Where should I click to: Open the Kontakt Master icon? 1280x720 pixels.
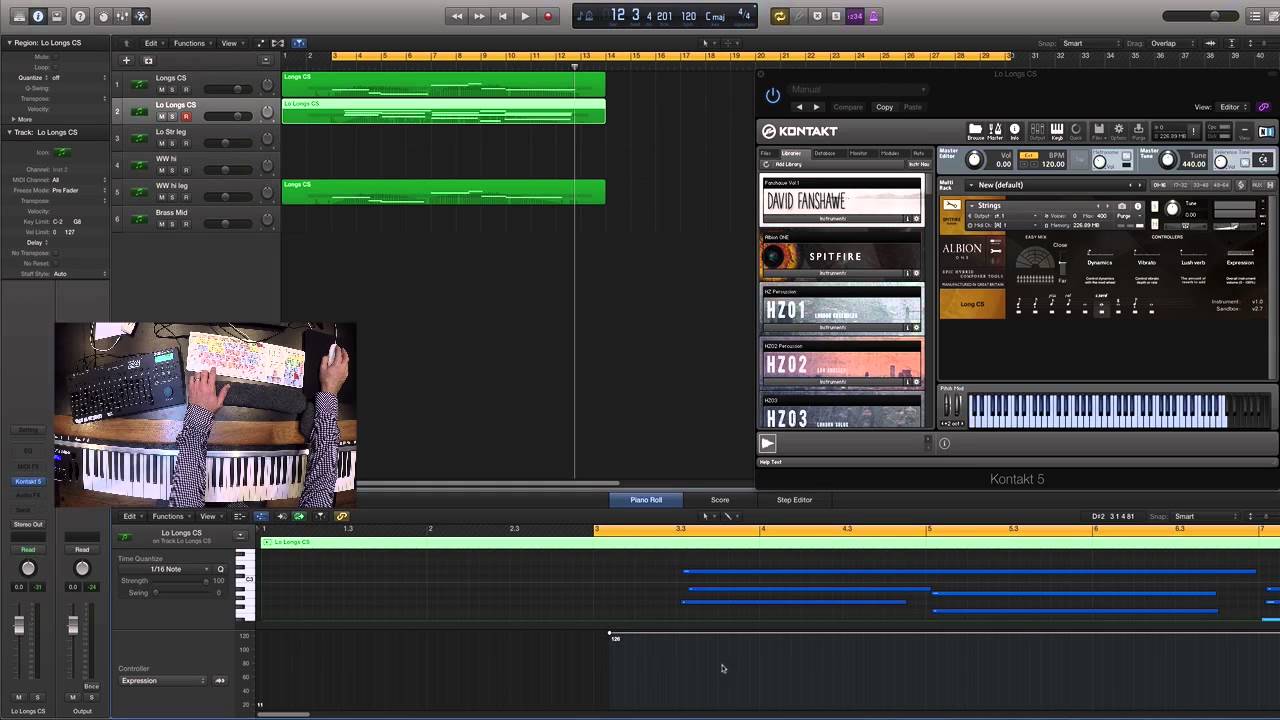pyautogui.click(x=995, y=131)
